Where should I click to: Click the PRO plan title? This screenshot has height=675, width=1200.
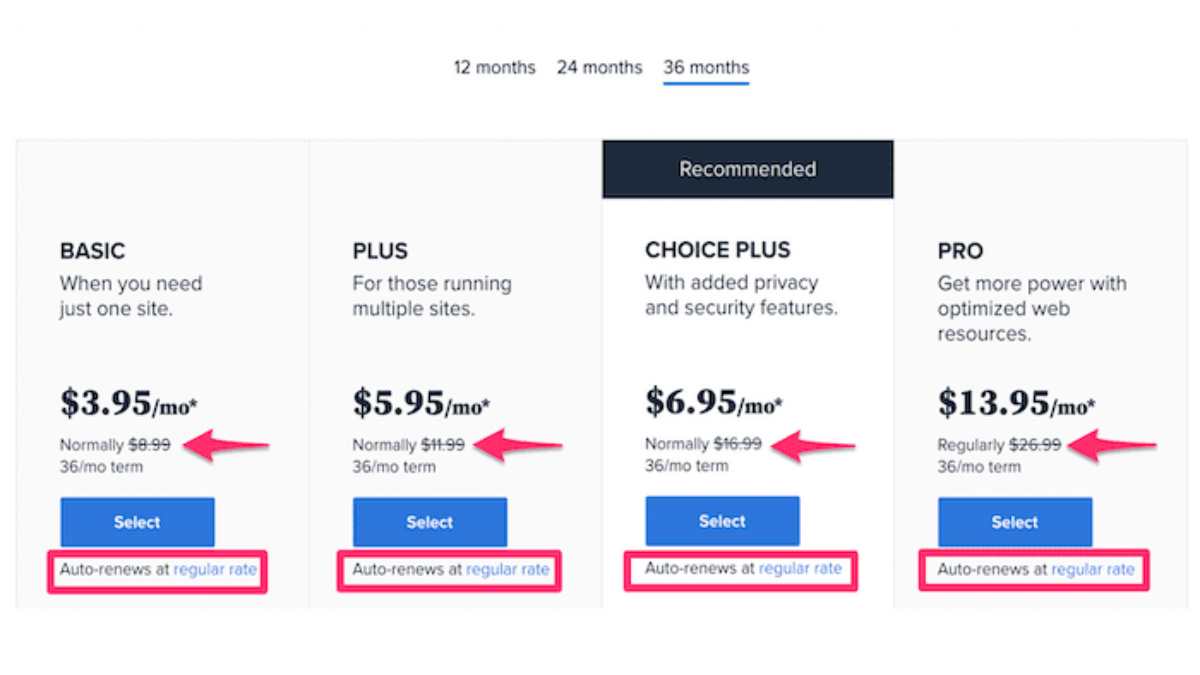[960, 251]
